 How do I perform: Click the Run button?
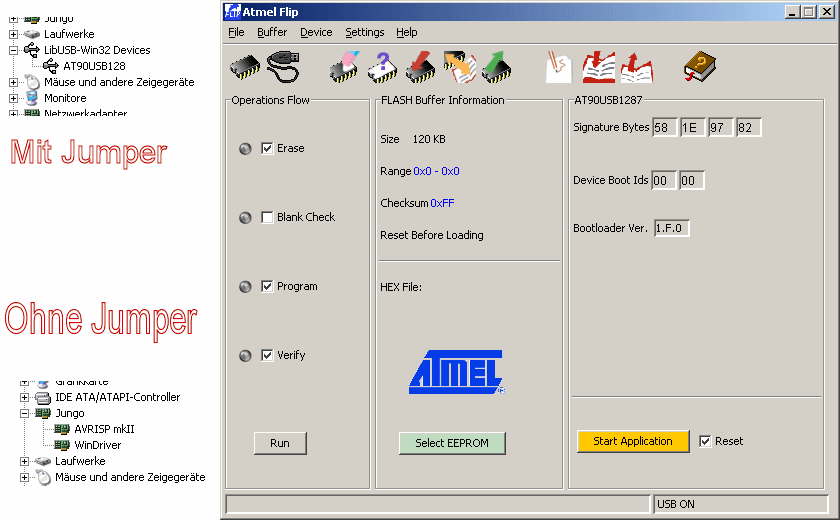click(280, 443)
